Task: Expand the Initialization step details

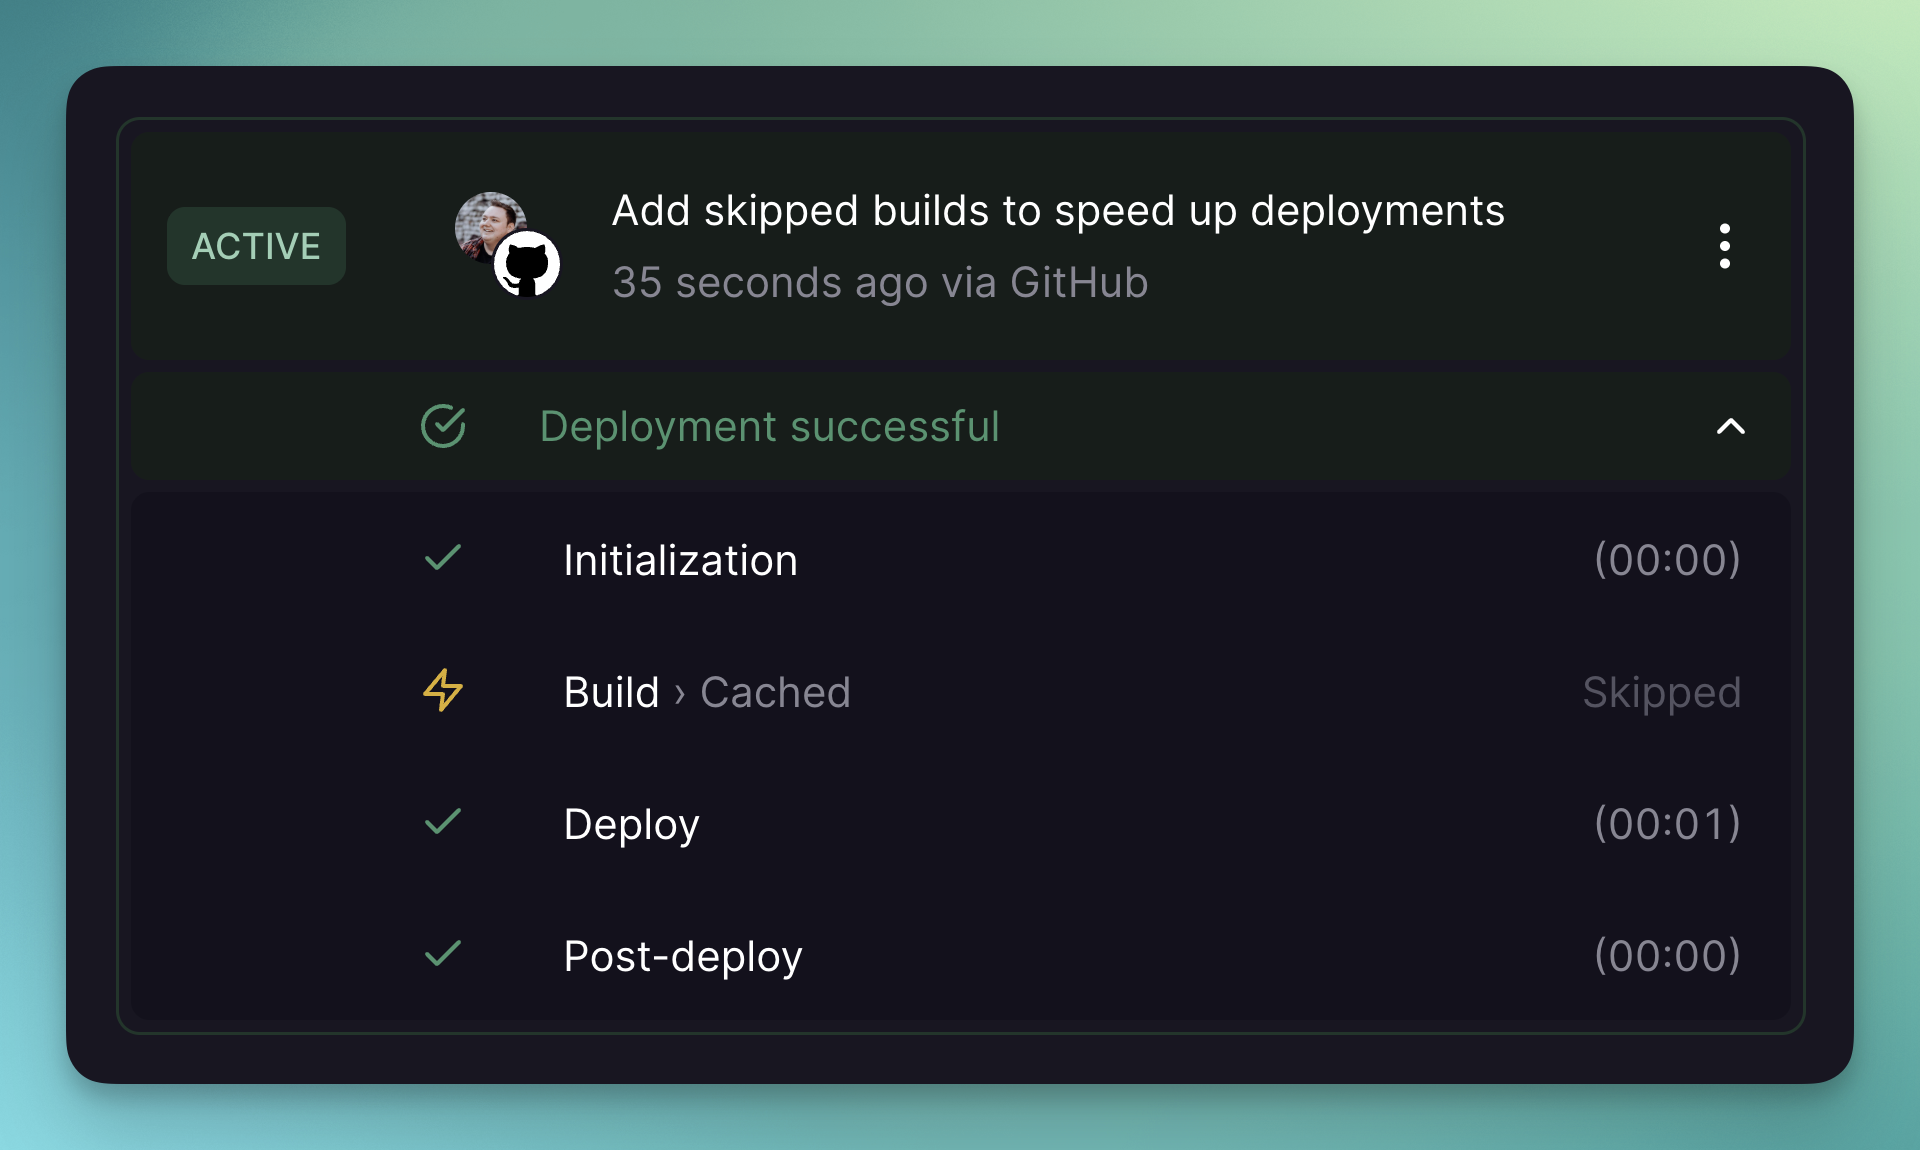Action: 680,560
